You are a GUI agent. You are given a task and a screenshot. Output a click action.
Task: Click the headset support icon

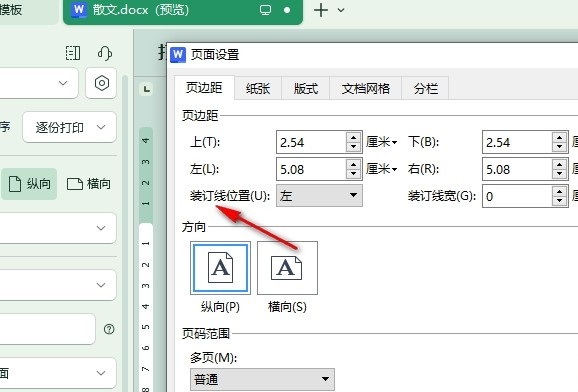[x=105, y=53]
